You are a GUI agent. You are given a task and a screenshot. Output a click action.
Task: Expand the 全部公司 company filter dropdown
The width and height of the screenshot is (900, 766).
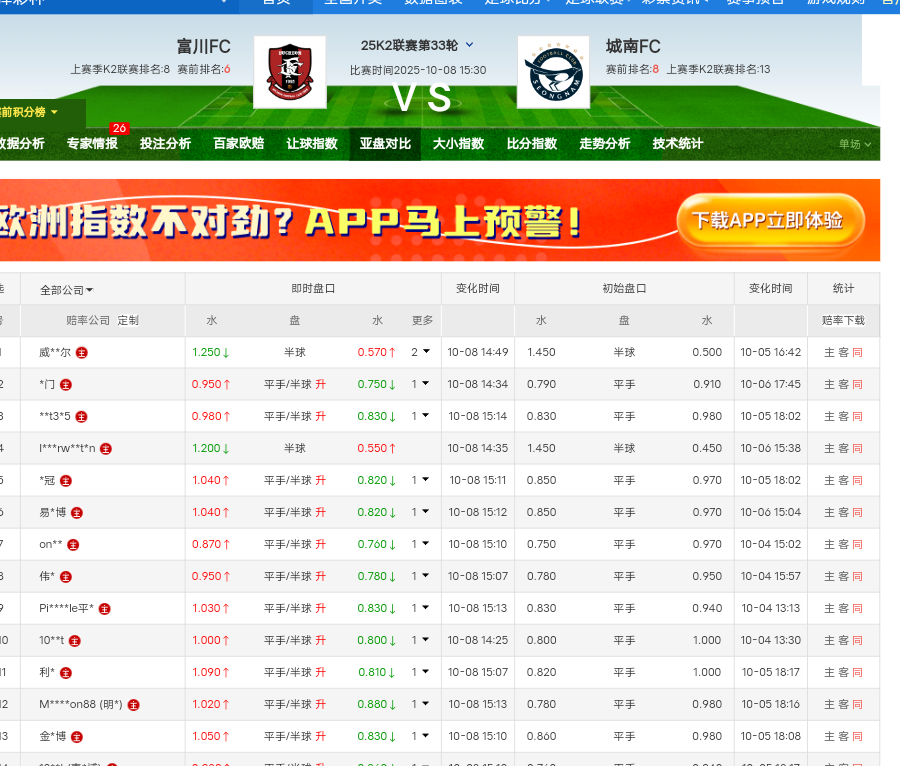pos(67,290)
